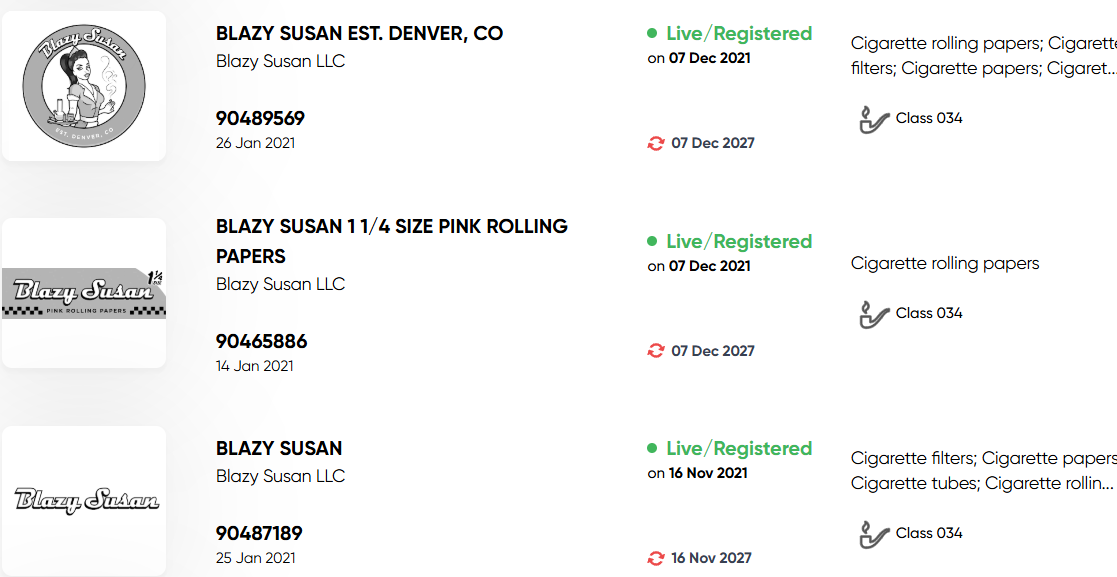The height and width of the screenshot is (577, 1117).
Task: Click the renewal icon beside the first 07 Dec 2027
Action: [655, 143]
